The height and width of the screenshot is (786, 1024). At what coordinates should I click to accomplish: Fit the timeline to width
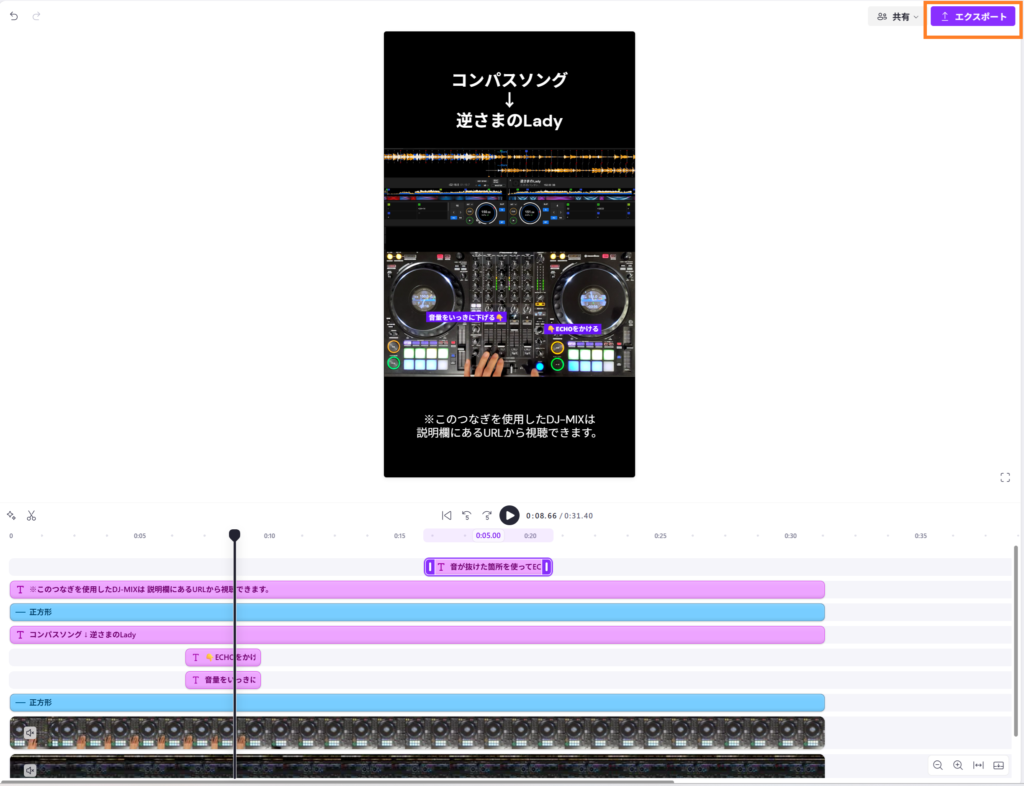(978, 765)
